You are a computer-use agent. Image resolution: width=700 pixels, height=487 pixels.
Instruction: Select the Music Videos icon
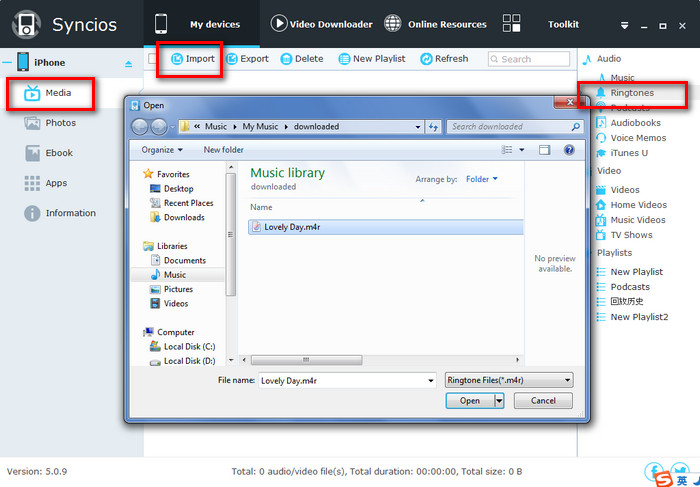pyautogui.click(x=601, y=220)
